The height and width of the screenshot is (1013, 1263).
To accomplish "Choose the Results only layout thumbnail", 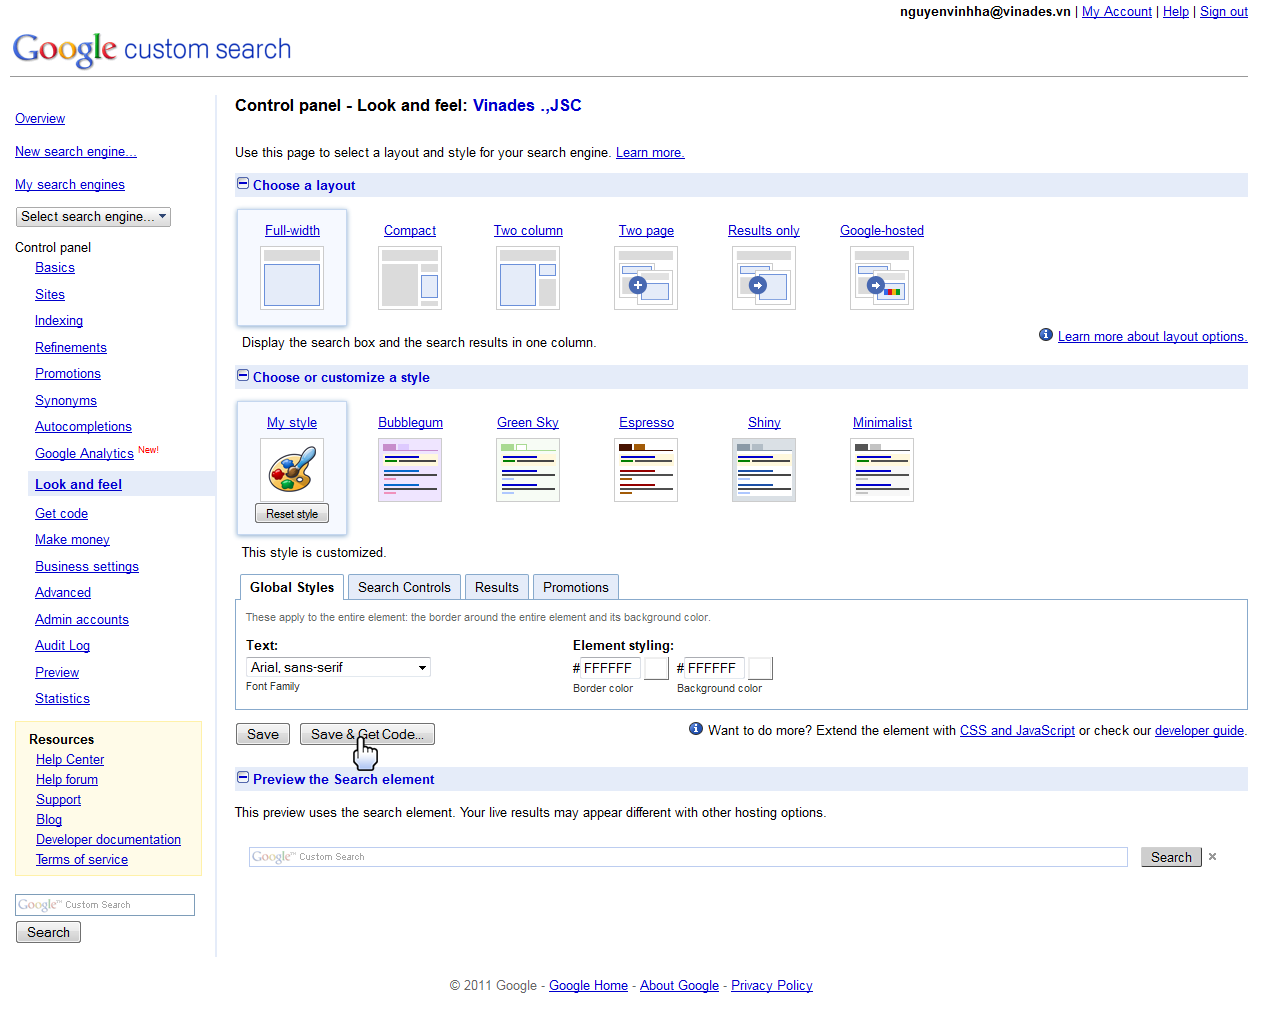I will click(x=764, y=278).
